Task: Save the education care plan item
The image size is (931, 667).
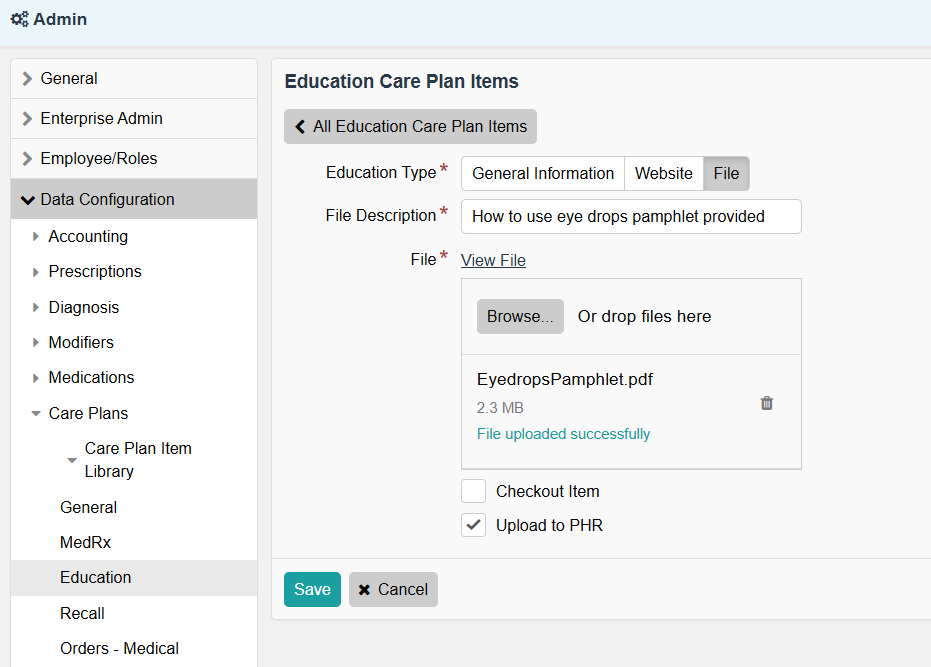Action: tap(312, 590)
